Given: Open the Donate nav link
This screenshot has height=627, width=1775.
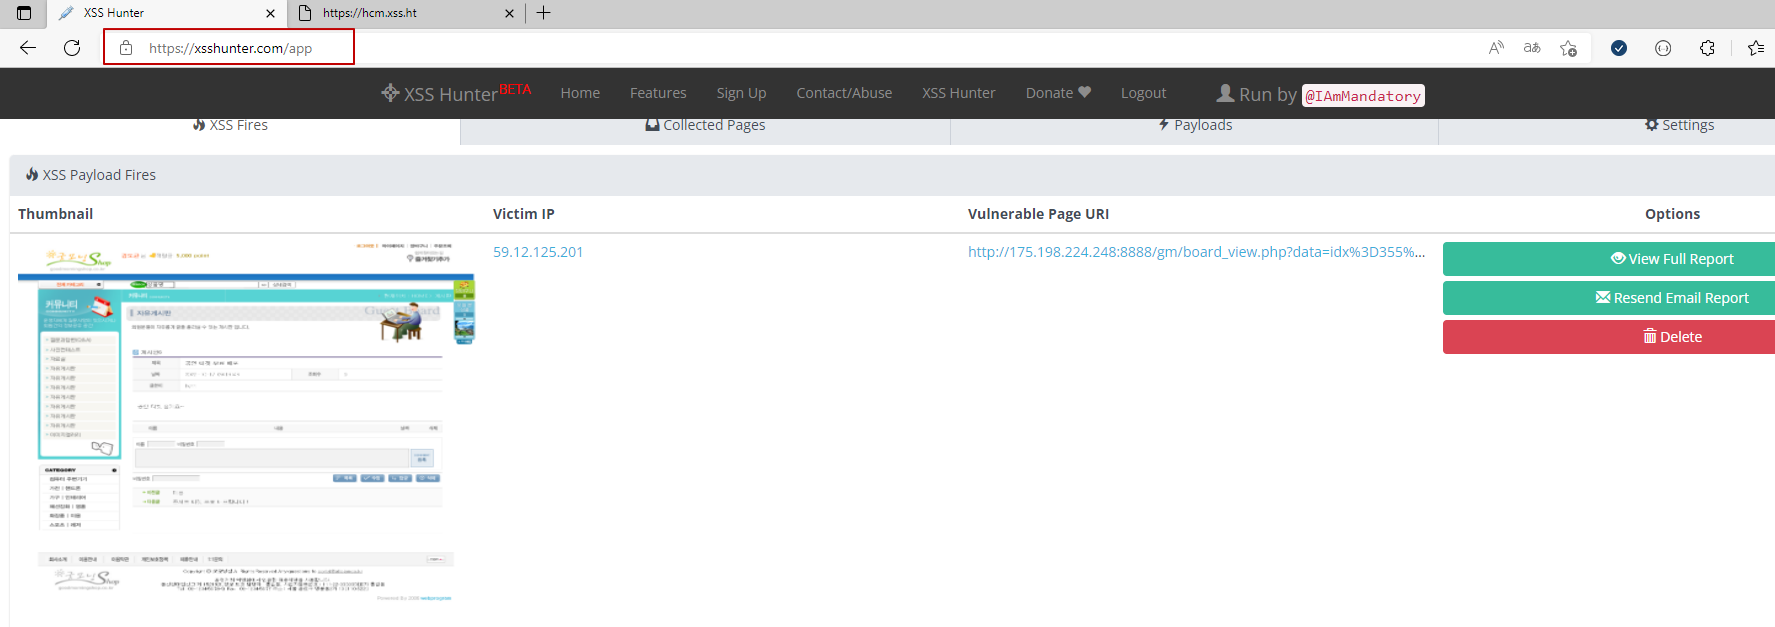Looking at the screenshot, I should click(1058, 93).
